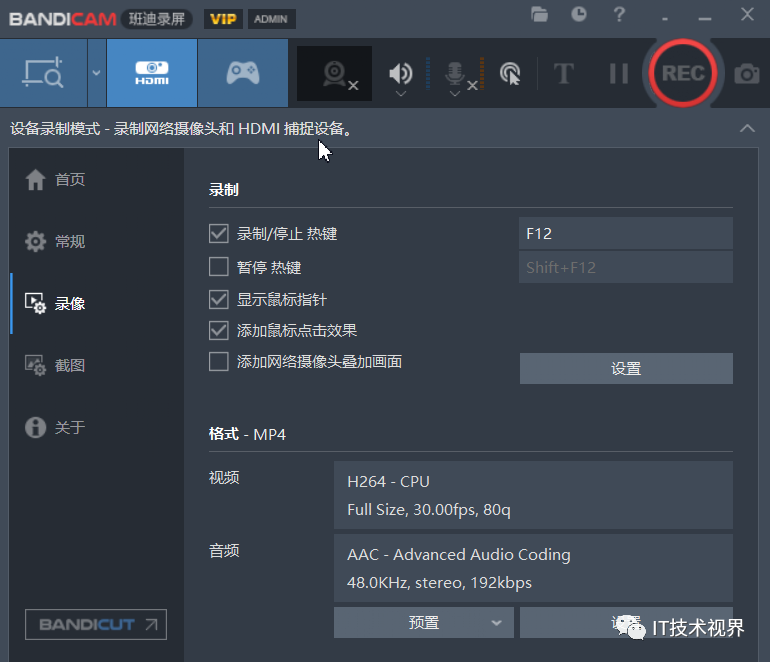This screenshot has height=662, width=770.
Task: Click 48.0KHz, stereo, 192kbps text
Action: (x=439, y=583)
